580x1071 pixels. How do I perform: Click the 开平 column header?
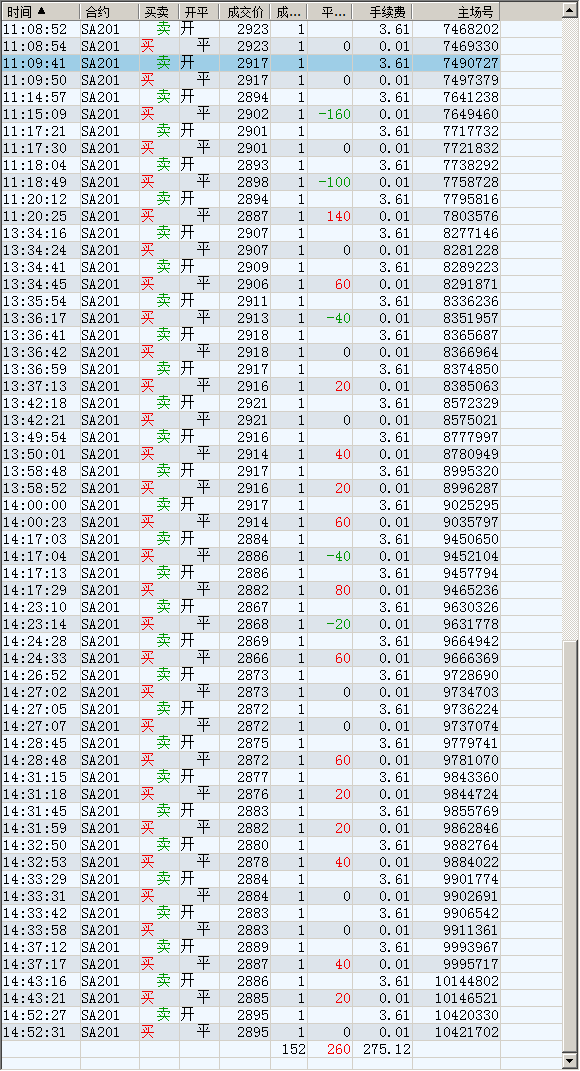tap(199, 12)
